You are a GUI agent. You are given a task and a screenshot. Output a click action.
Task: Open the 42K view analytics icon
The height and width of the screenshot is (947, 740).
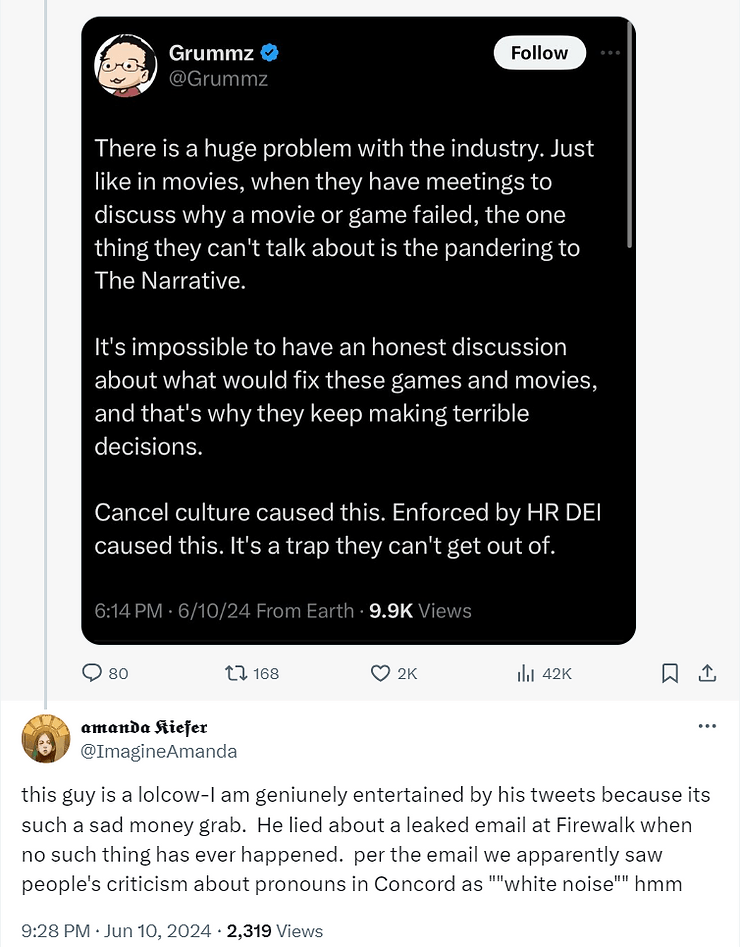click(525, 673)
